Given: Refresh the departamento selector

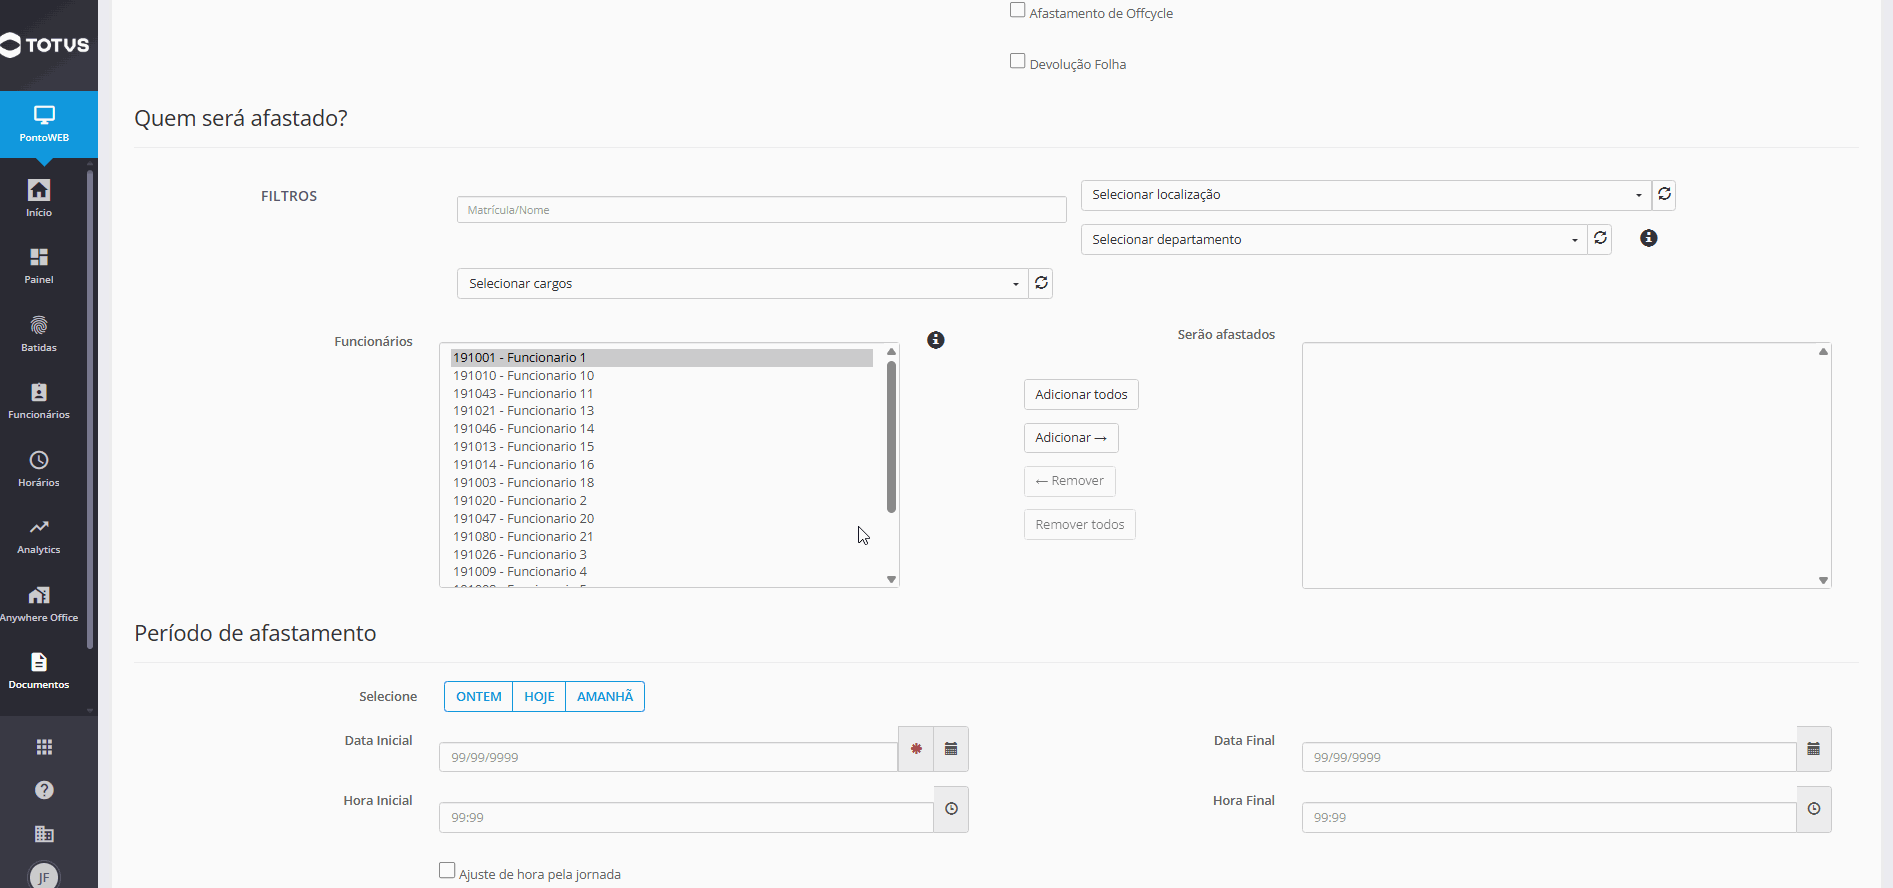Looking at the screenshot, I should pos(1600,239).
